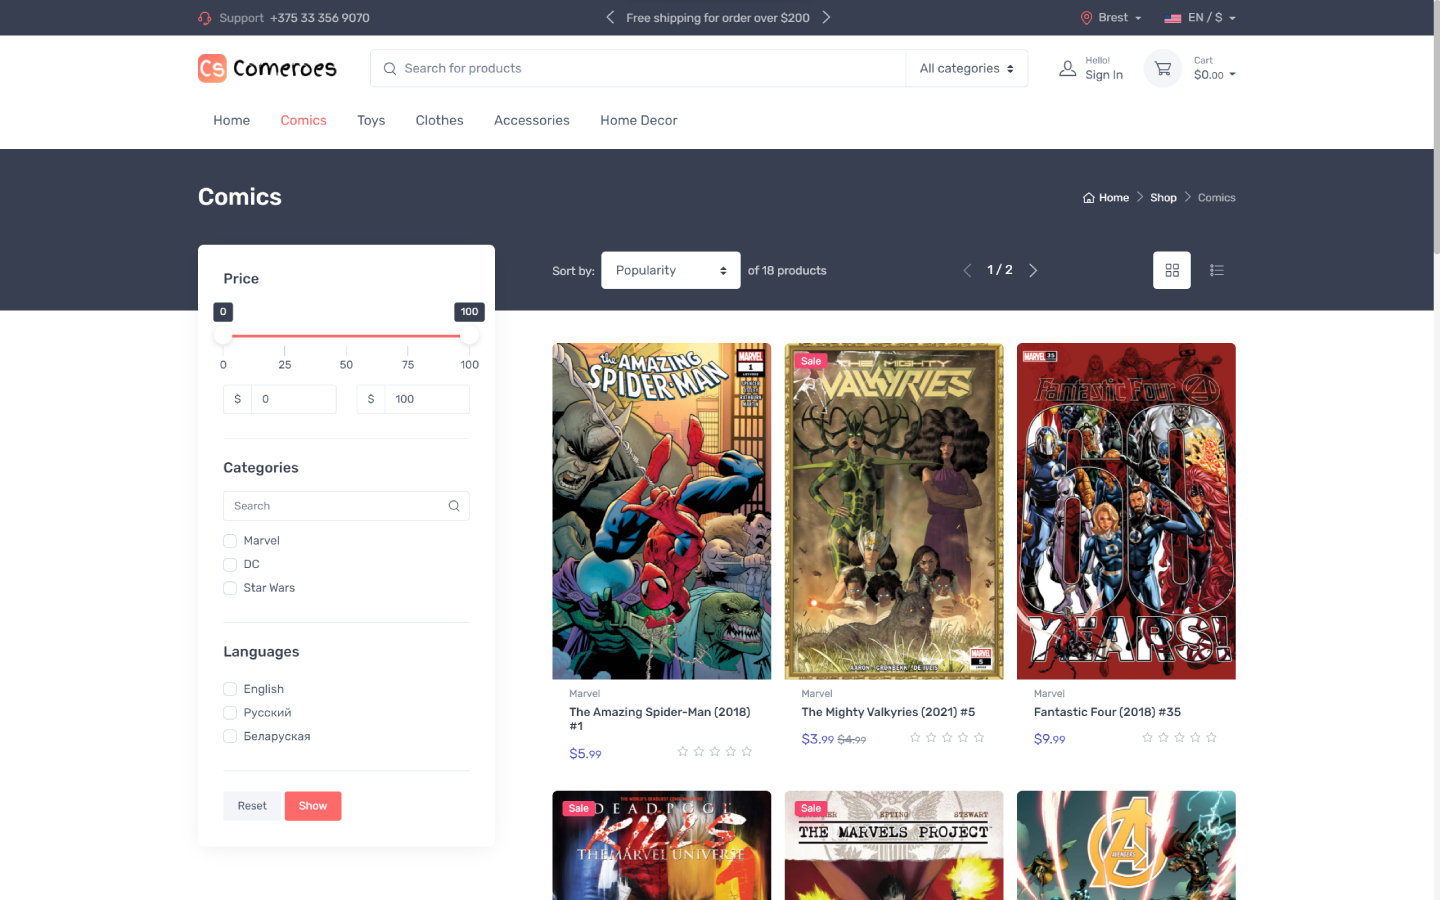
Task: Open the Comics menu item
Action: pos(303,120)
